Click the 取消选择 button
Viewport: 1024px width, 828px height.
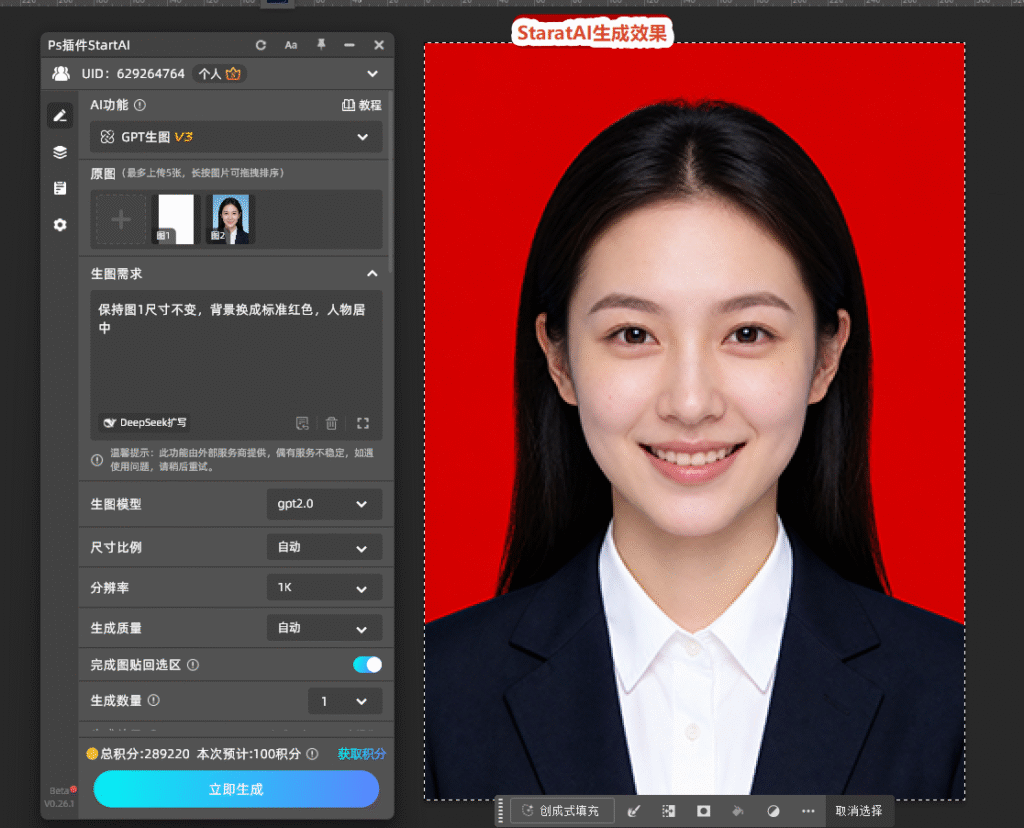(858, 811)
